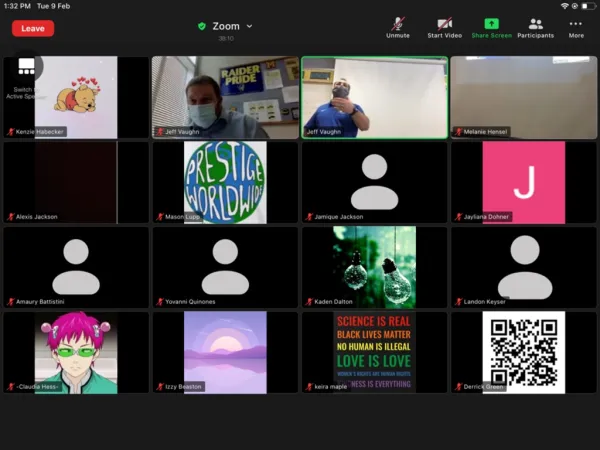Start Video camera toggle

(444, 26)
